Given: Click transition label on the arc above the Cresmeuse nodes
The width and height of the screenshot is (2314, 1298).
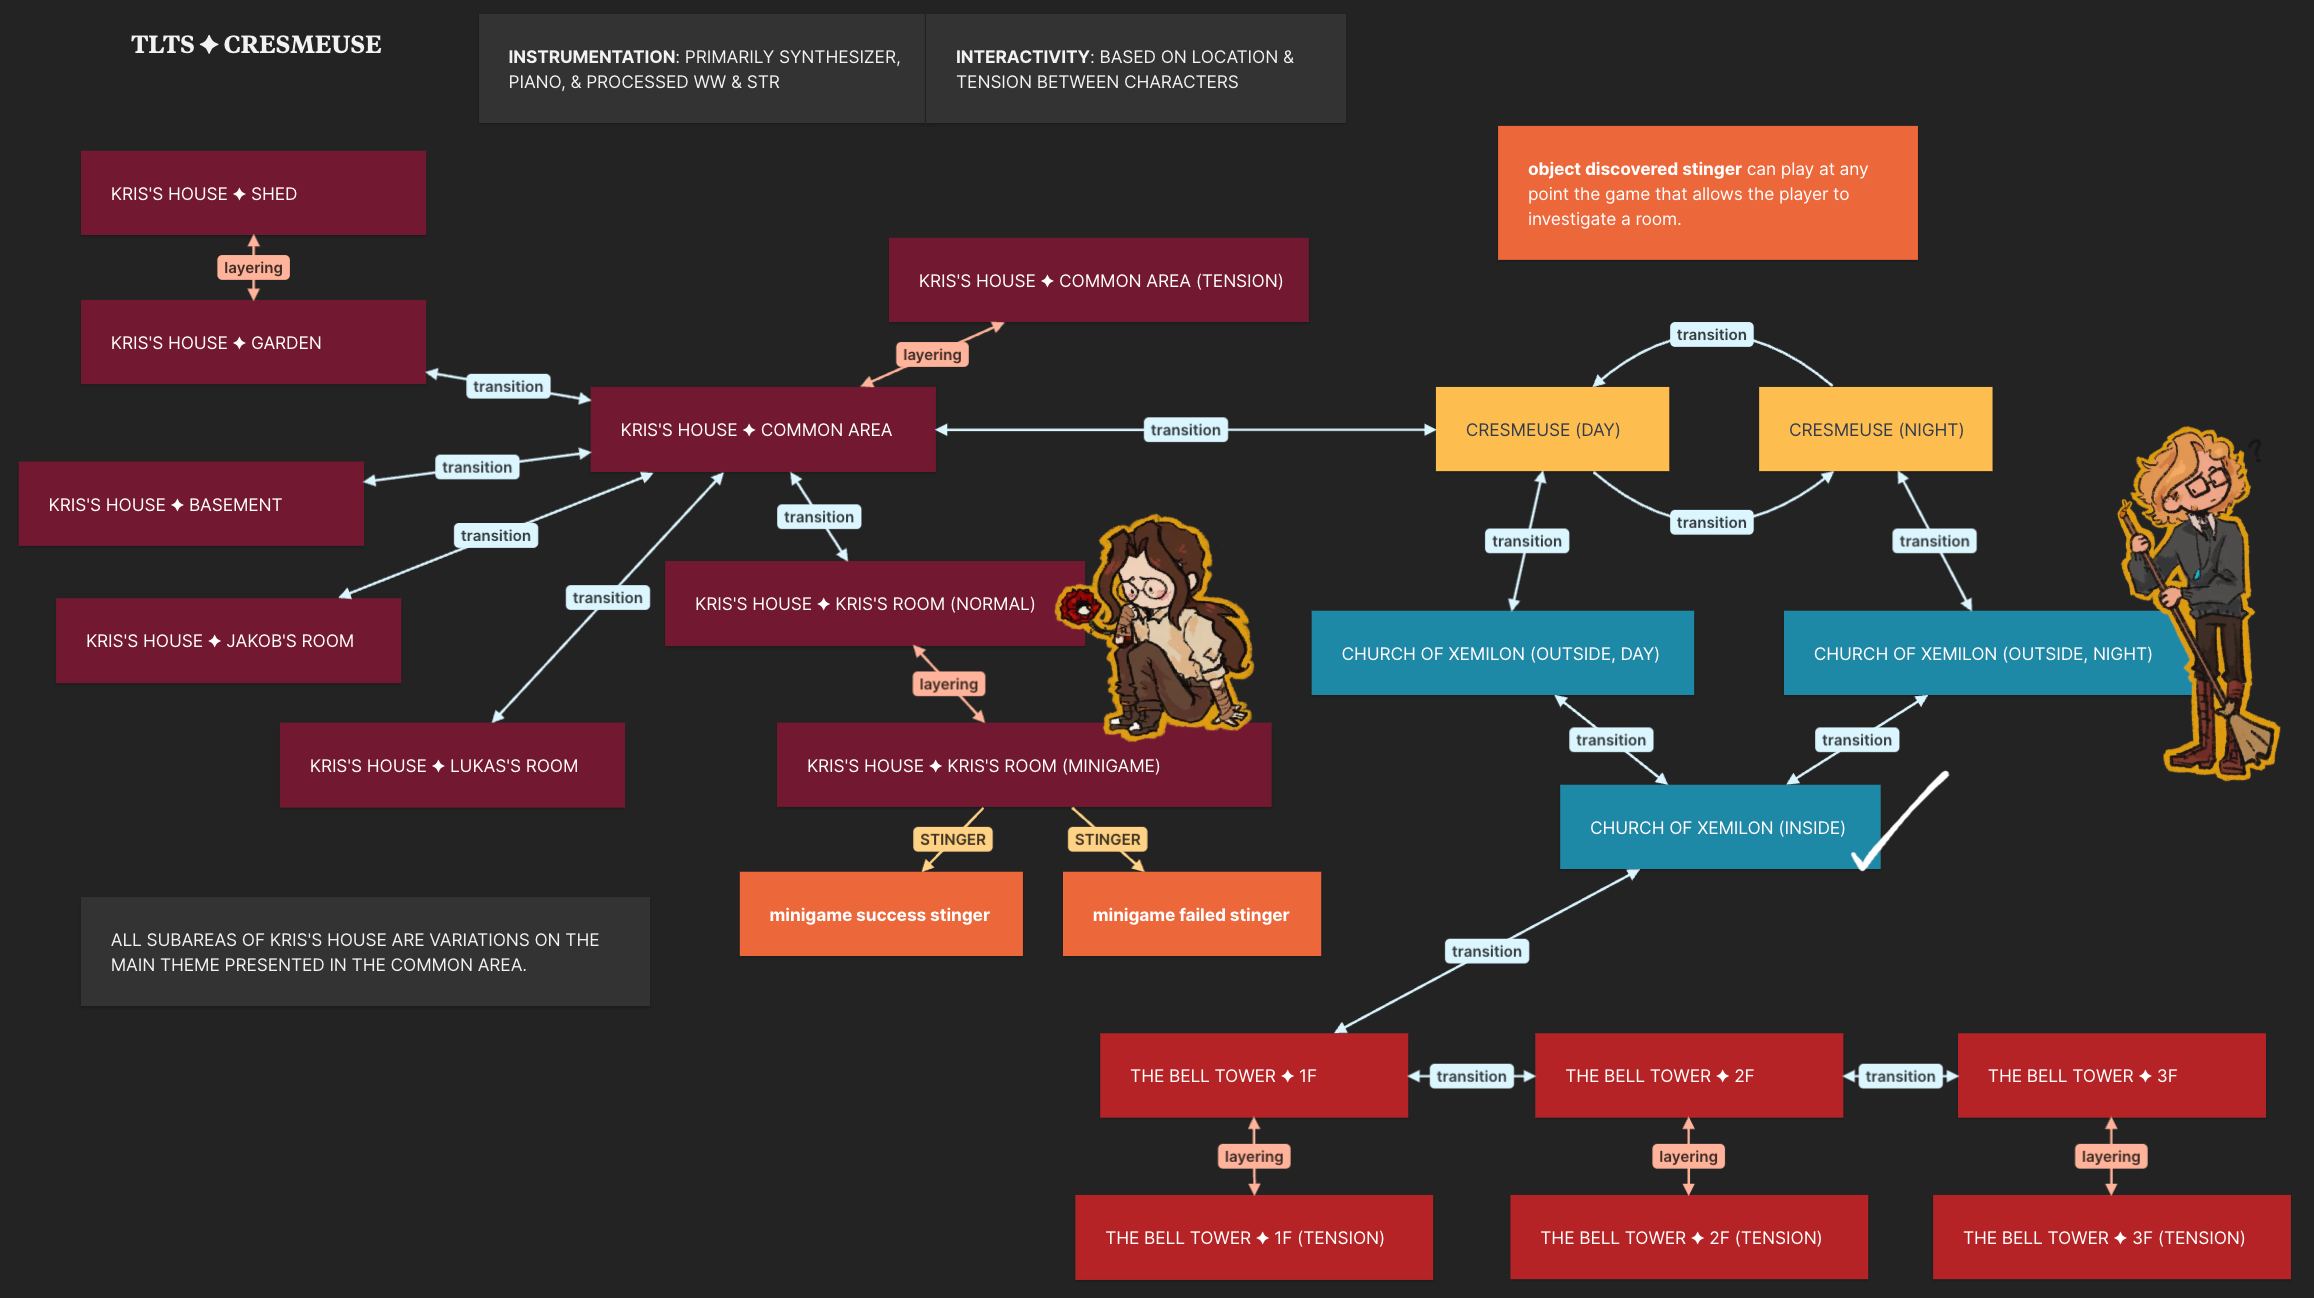Looking at the screenshot, I should coord(1711,334).
